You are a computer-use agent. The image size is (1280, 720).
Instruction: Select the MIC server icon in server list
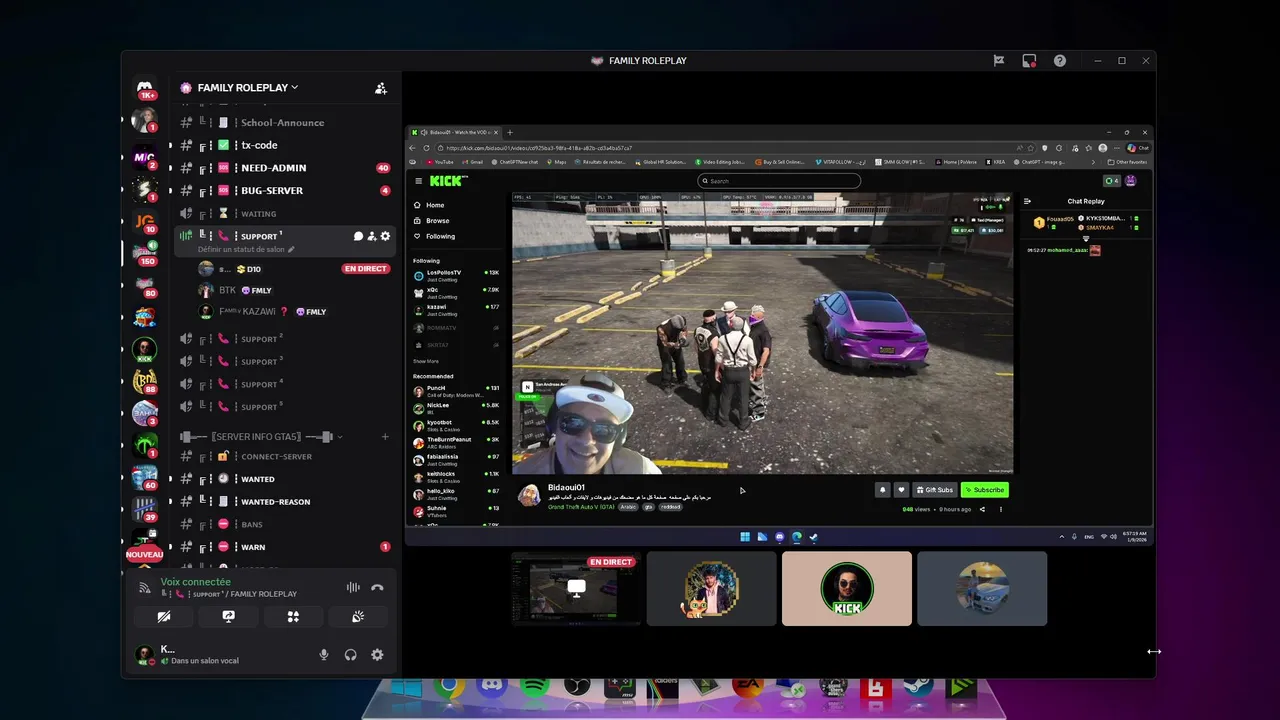coord(145,156)
